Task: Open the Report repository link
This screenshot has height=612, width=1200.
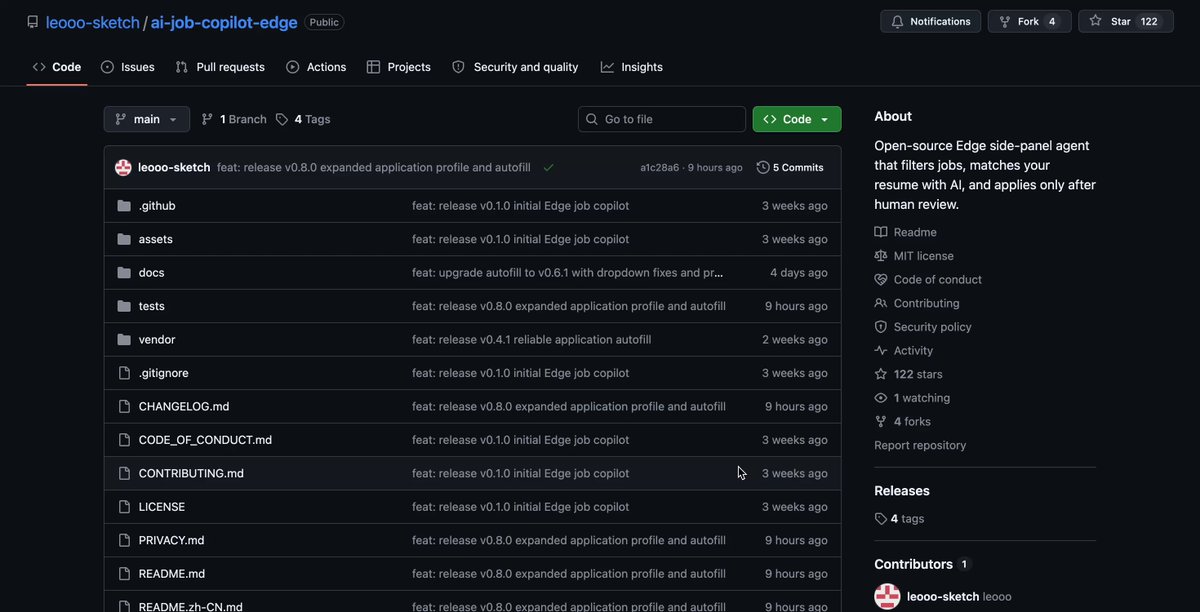Action: (x=920, y=445)
